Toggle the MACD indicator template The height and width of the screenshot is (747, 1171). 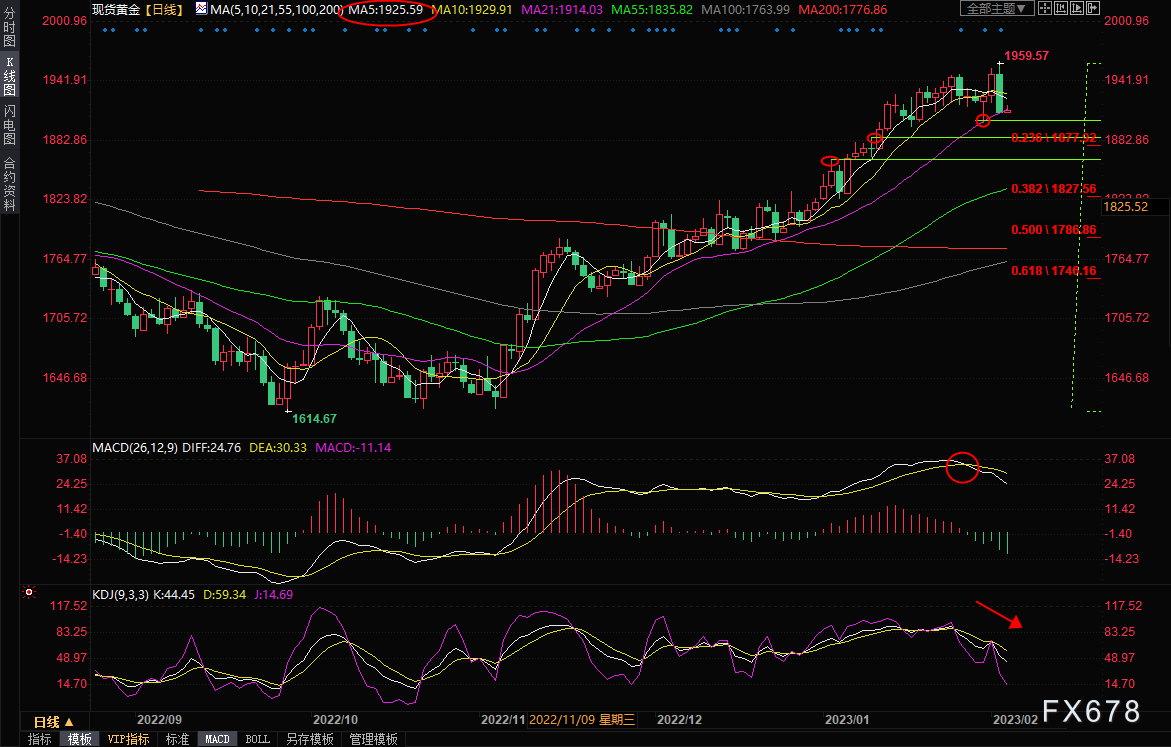click(217, 739)
